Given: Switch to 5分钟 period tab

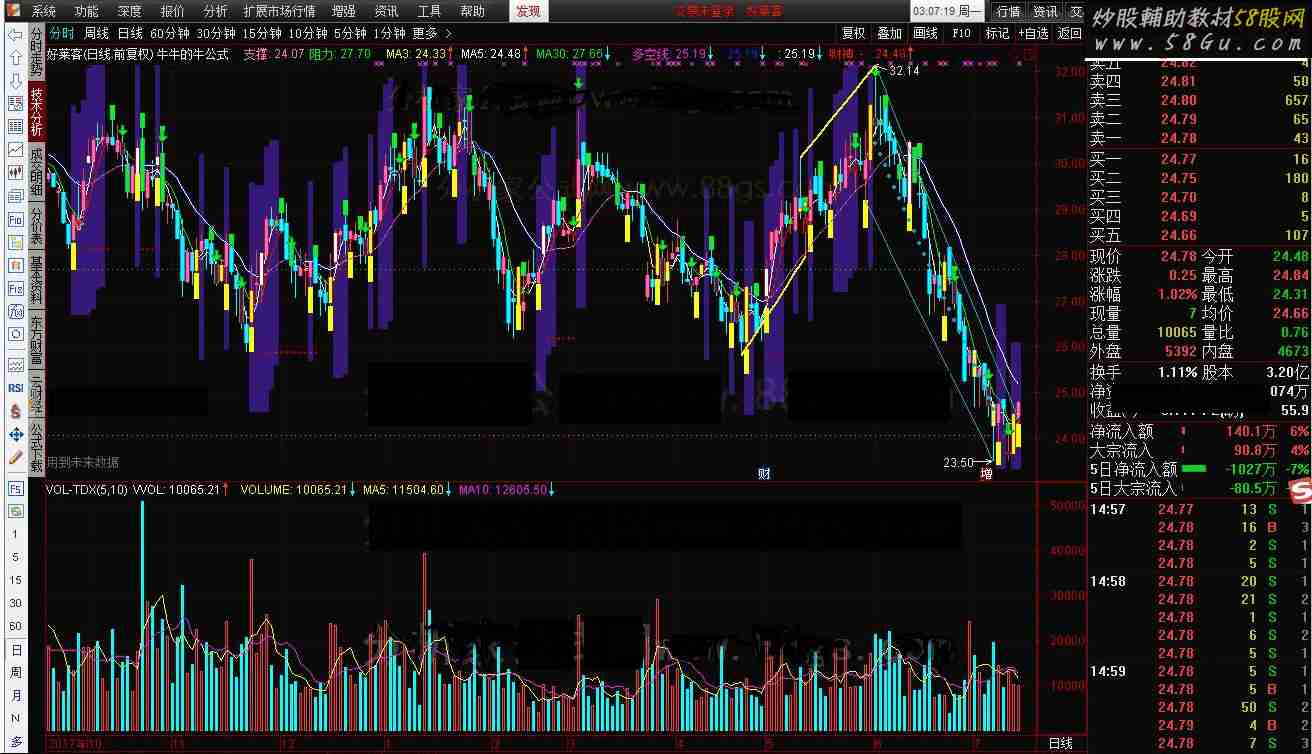Looking at the screenshot, I should tap(350, 33).
